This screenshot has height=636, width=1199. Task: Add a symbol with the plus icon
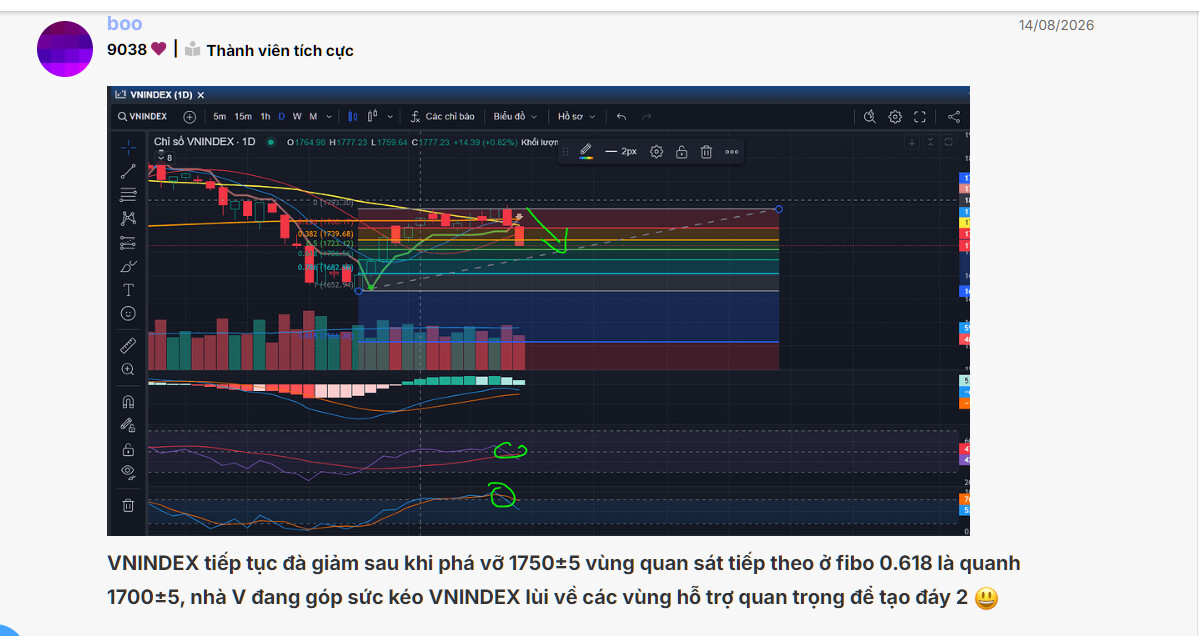[190, 117]
